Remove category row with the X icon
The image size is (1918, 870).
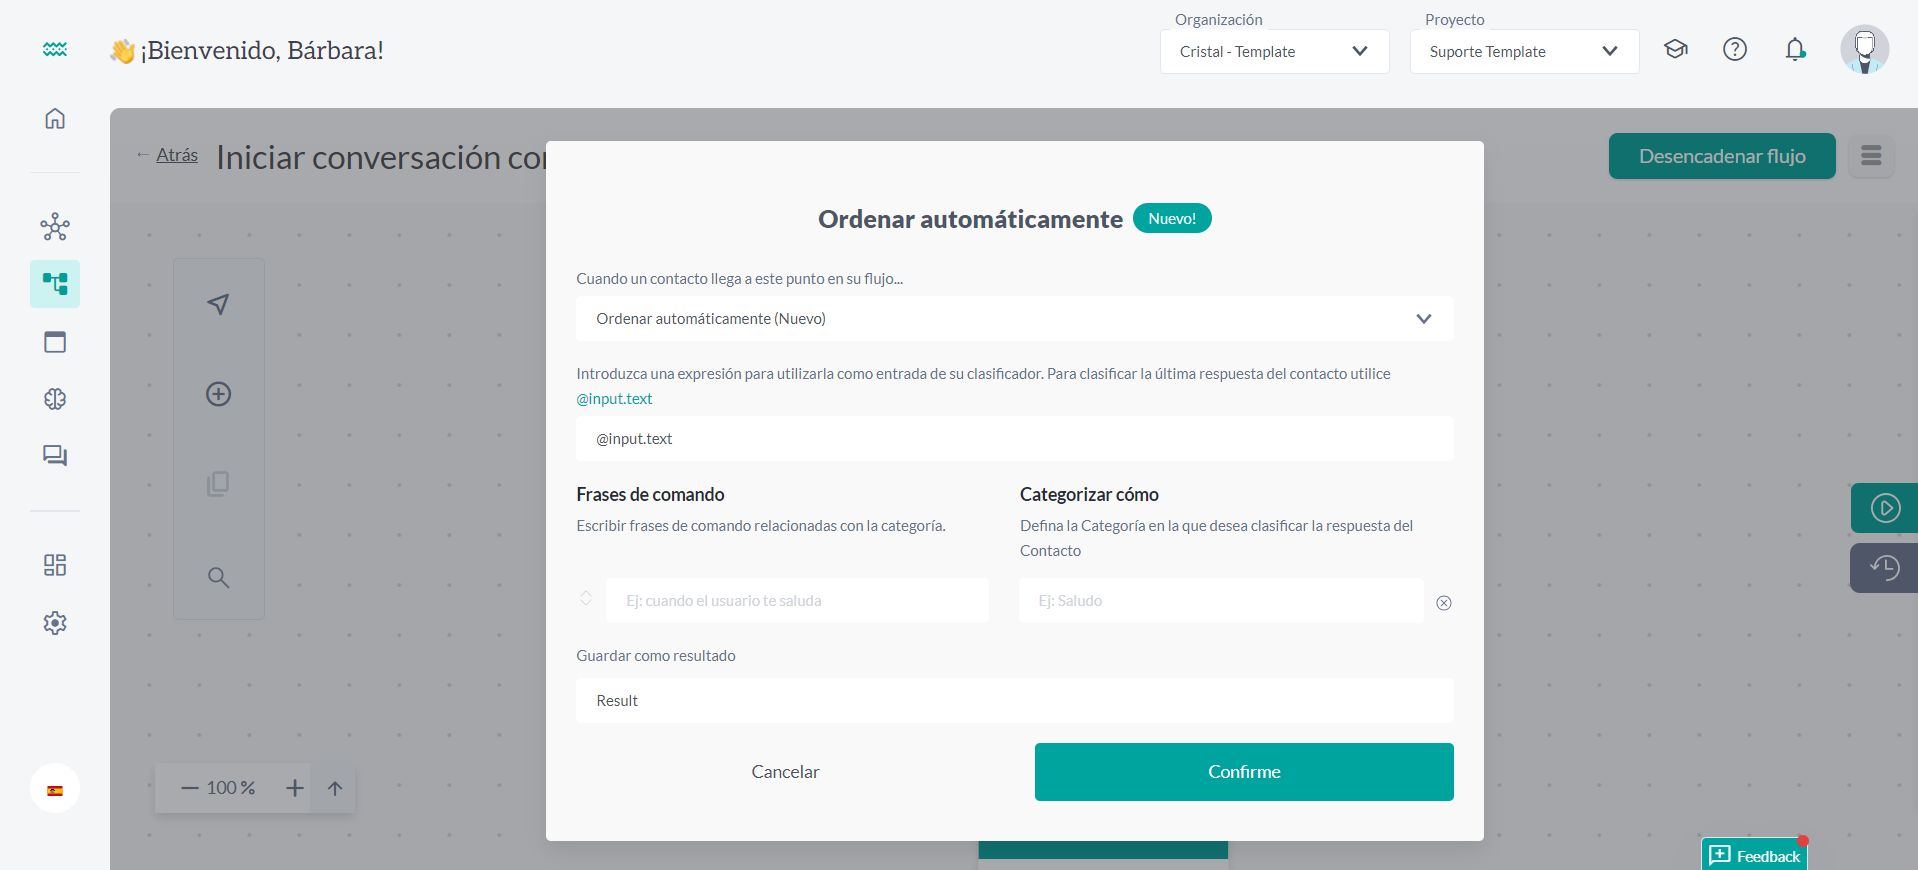click(x=1443, y=603)
